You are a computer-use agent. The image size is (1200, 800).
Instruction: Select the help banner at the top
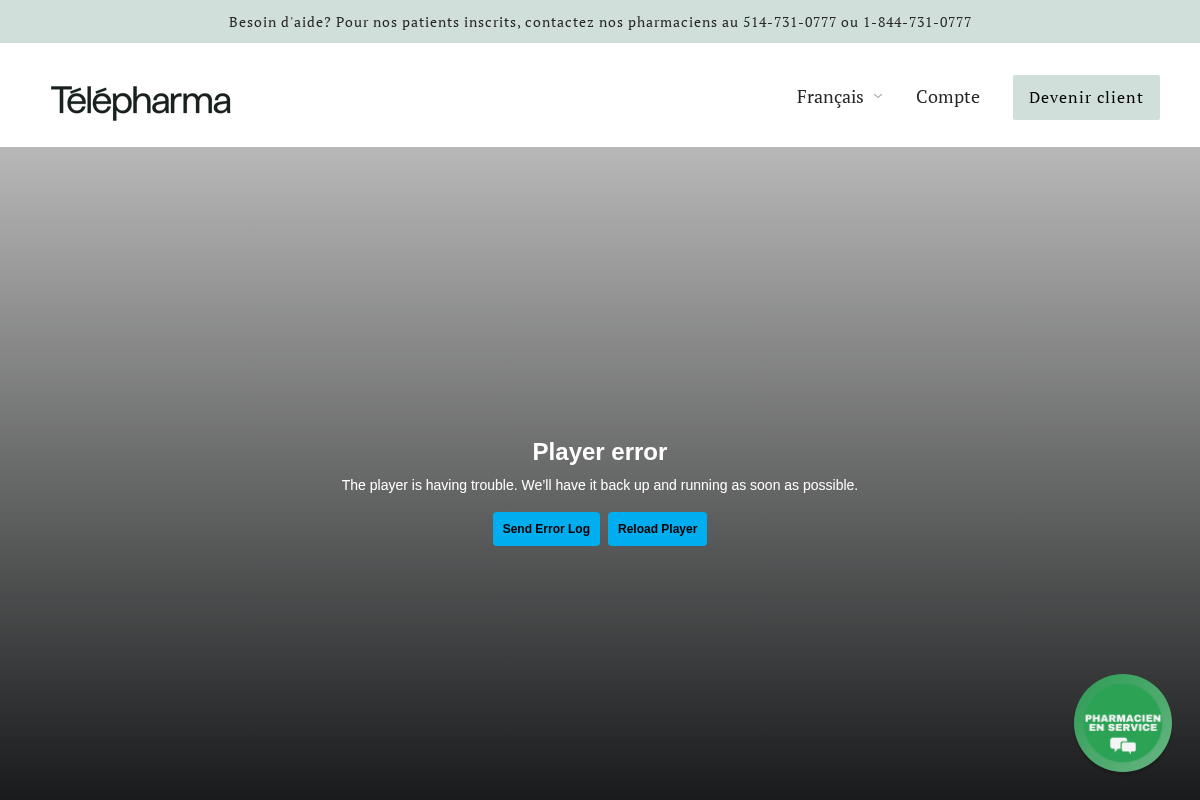pos(600,21)
